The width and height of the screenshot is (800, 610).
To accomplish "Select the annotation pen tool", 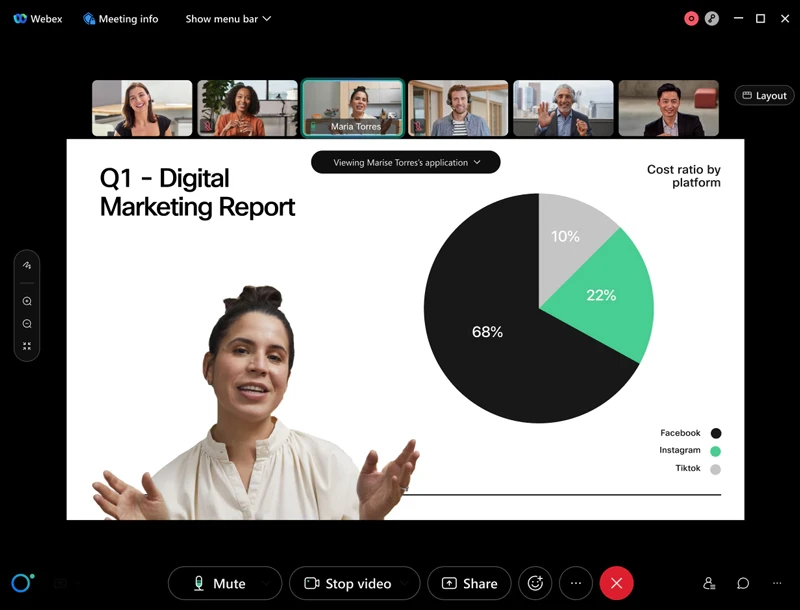I will point(26,265).
